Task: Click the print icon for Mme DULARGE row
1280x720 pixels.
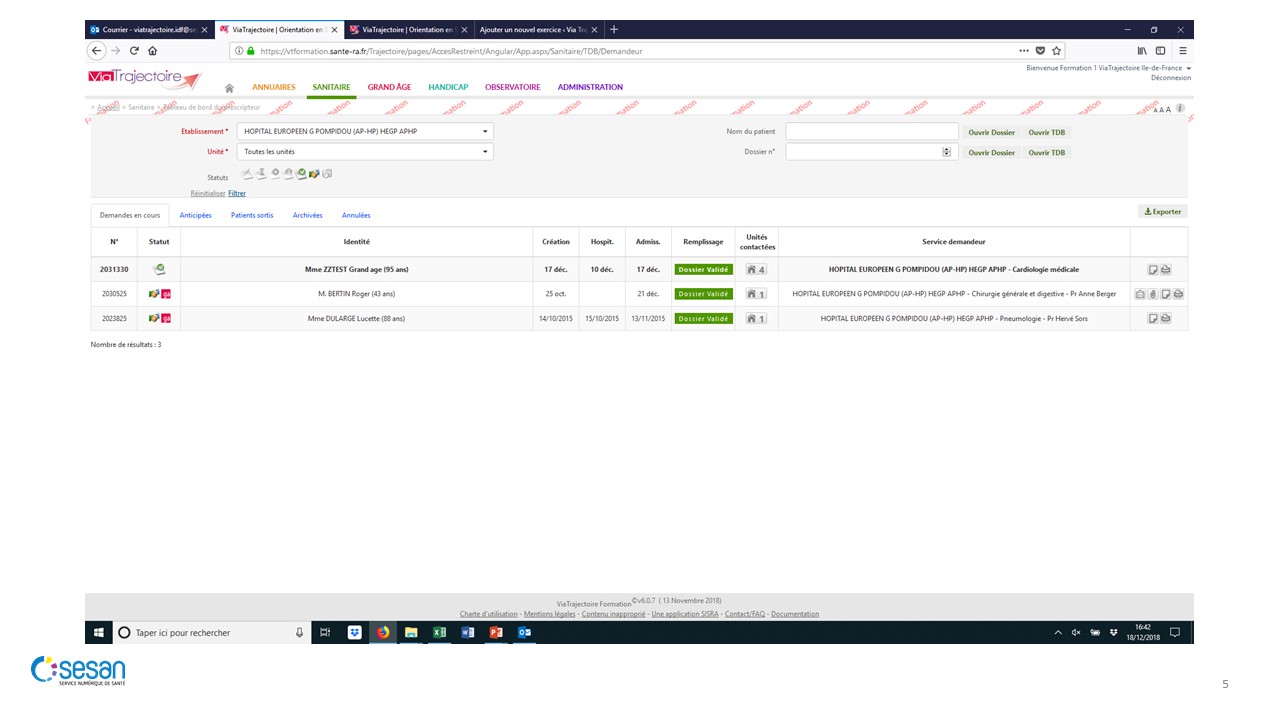Action: pos(1166,318)
